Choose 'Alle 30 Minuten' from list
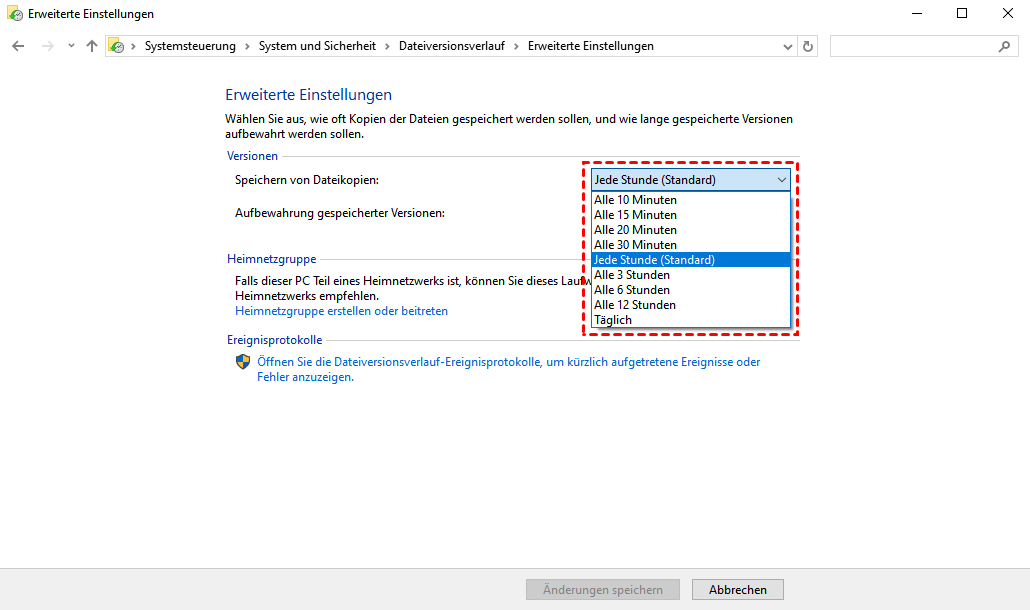Viewport: 1030px width, 610px height. pos(635,245)
